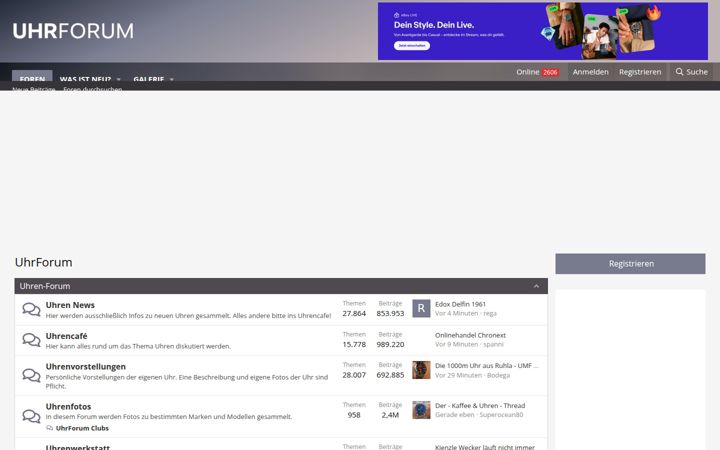Image resolution: width=720 pixels, height=450 pixels.
Task: Open thread Die 1000m Uhr aus Ruhla
Action: (486, 366)
